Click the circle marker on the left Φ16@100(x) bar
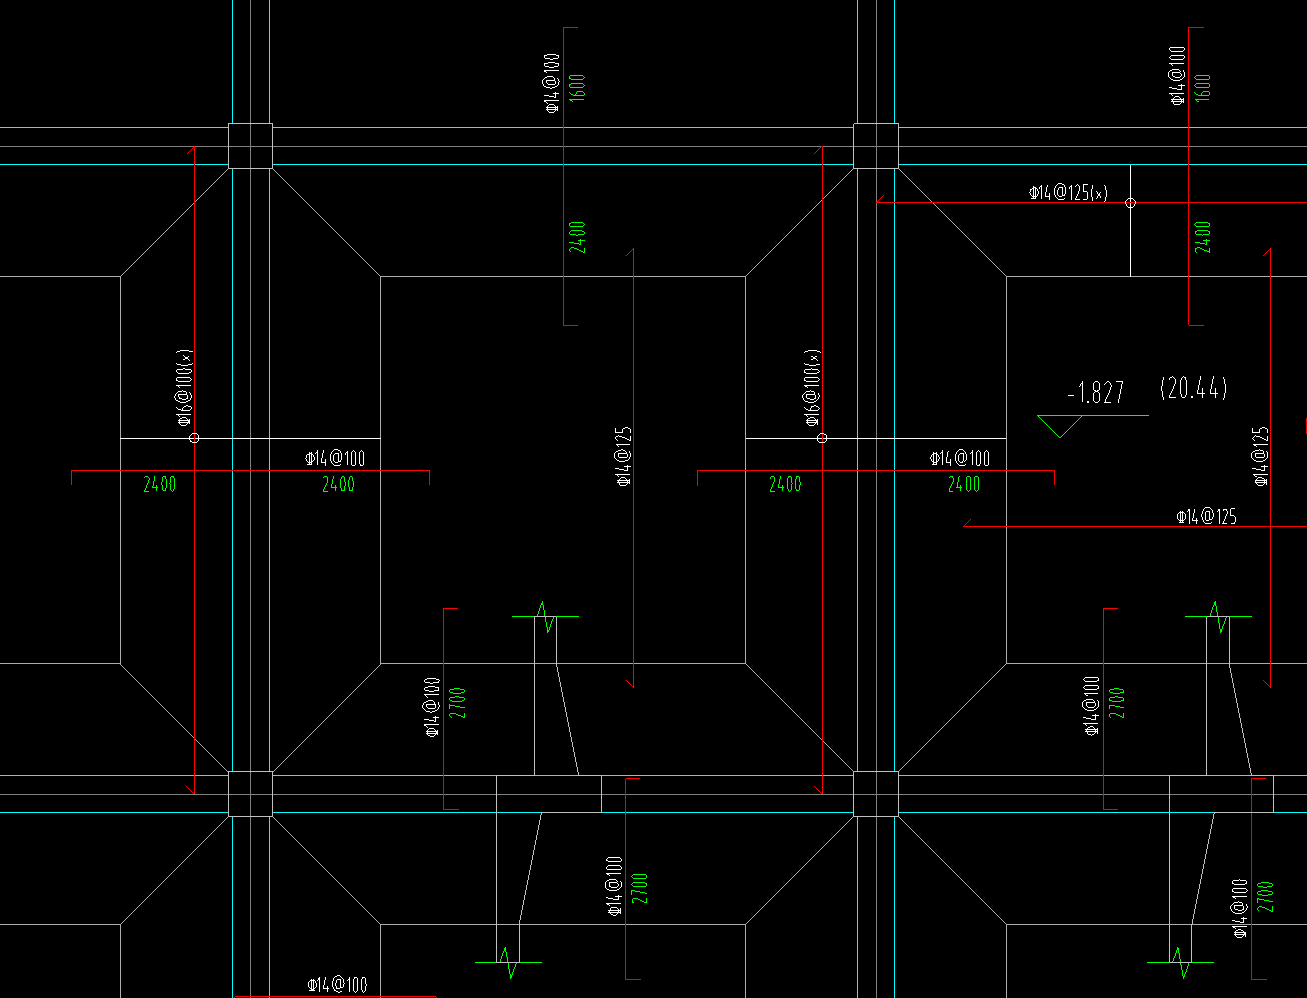 (194, 438)
